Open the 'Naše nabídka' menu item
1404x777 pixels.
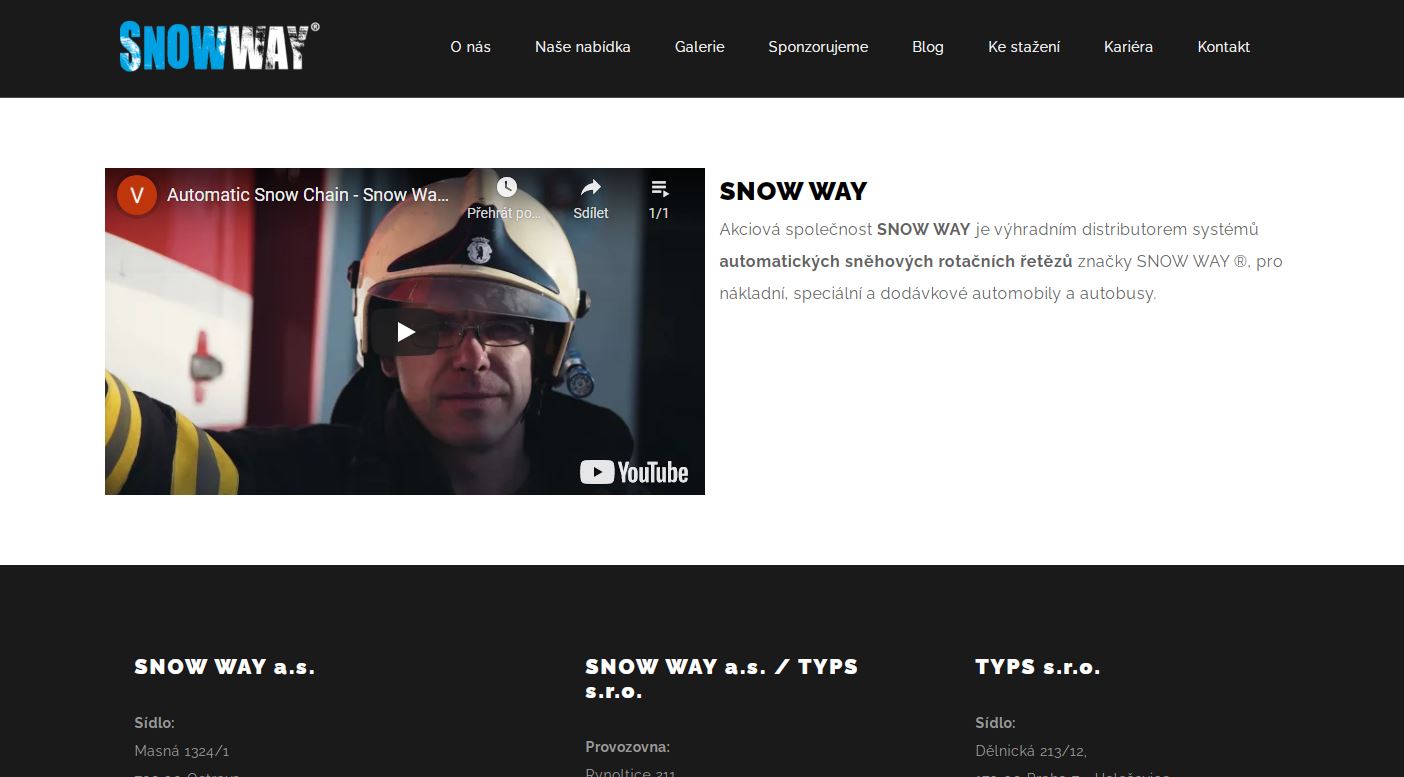tap(583, 47)
